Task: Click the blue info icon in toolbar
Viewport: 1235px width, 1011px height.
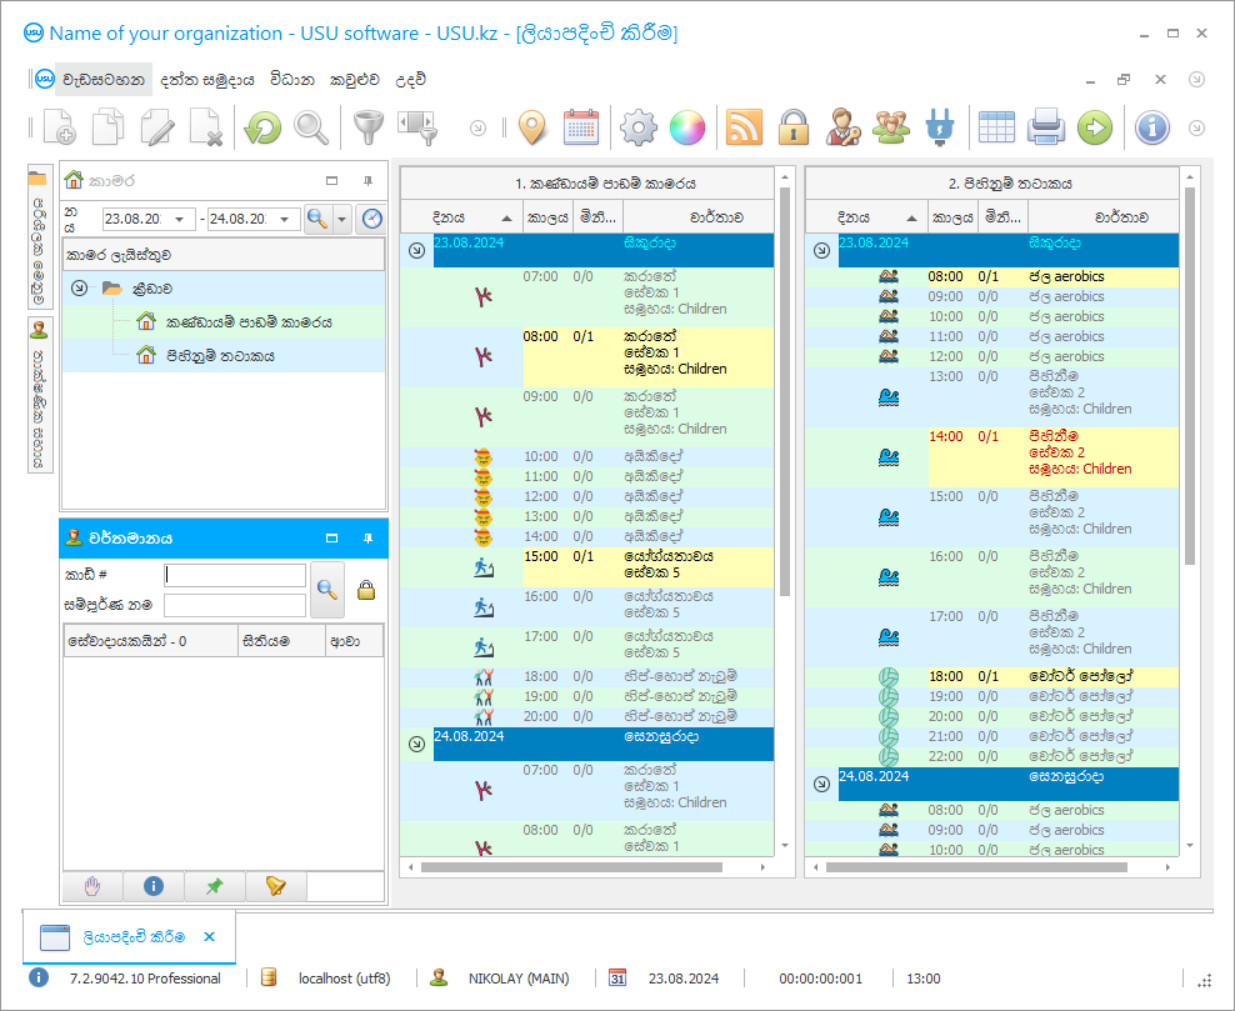Action: point(1152,128)
